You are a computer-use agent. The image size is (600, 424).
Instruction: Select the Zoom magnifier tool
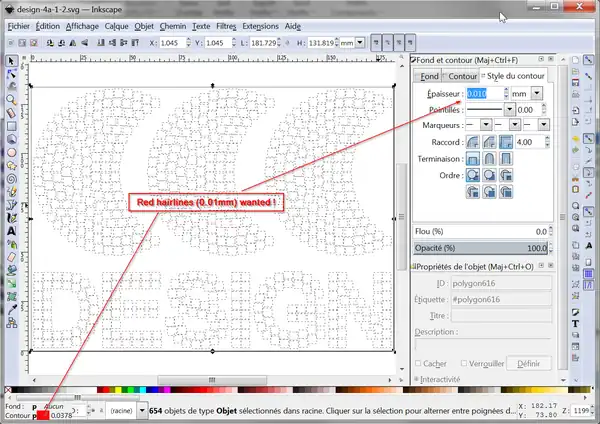coord(11,100)
